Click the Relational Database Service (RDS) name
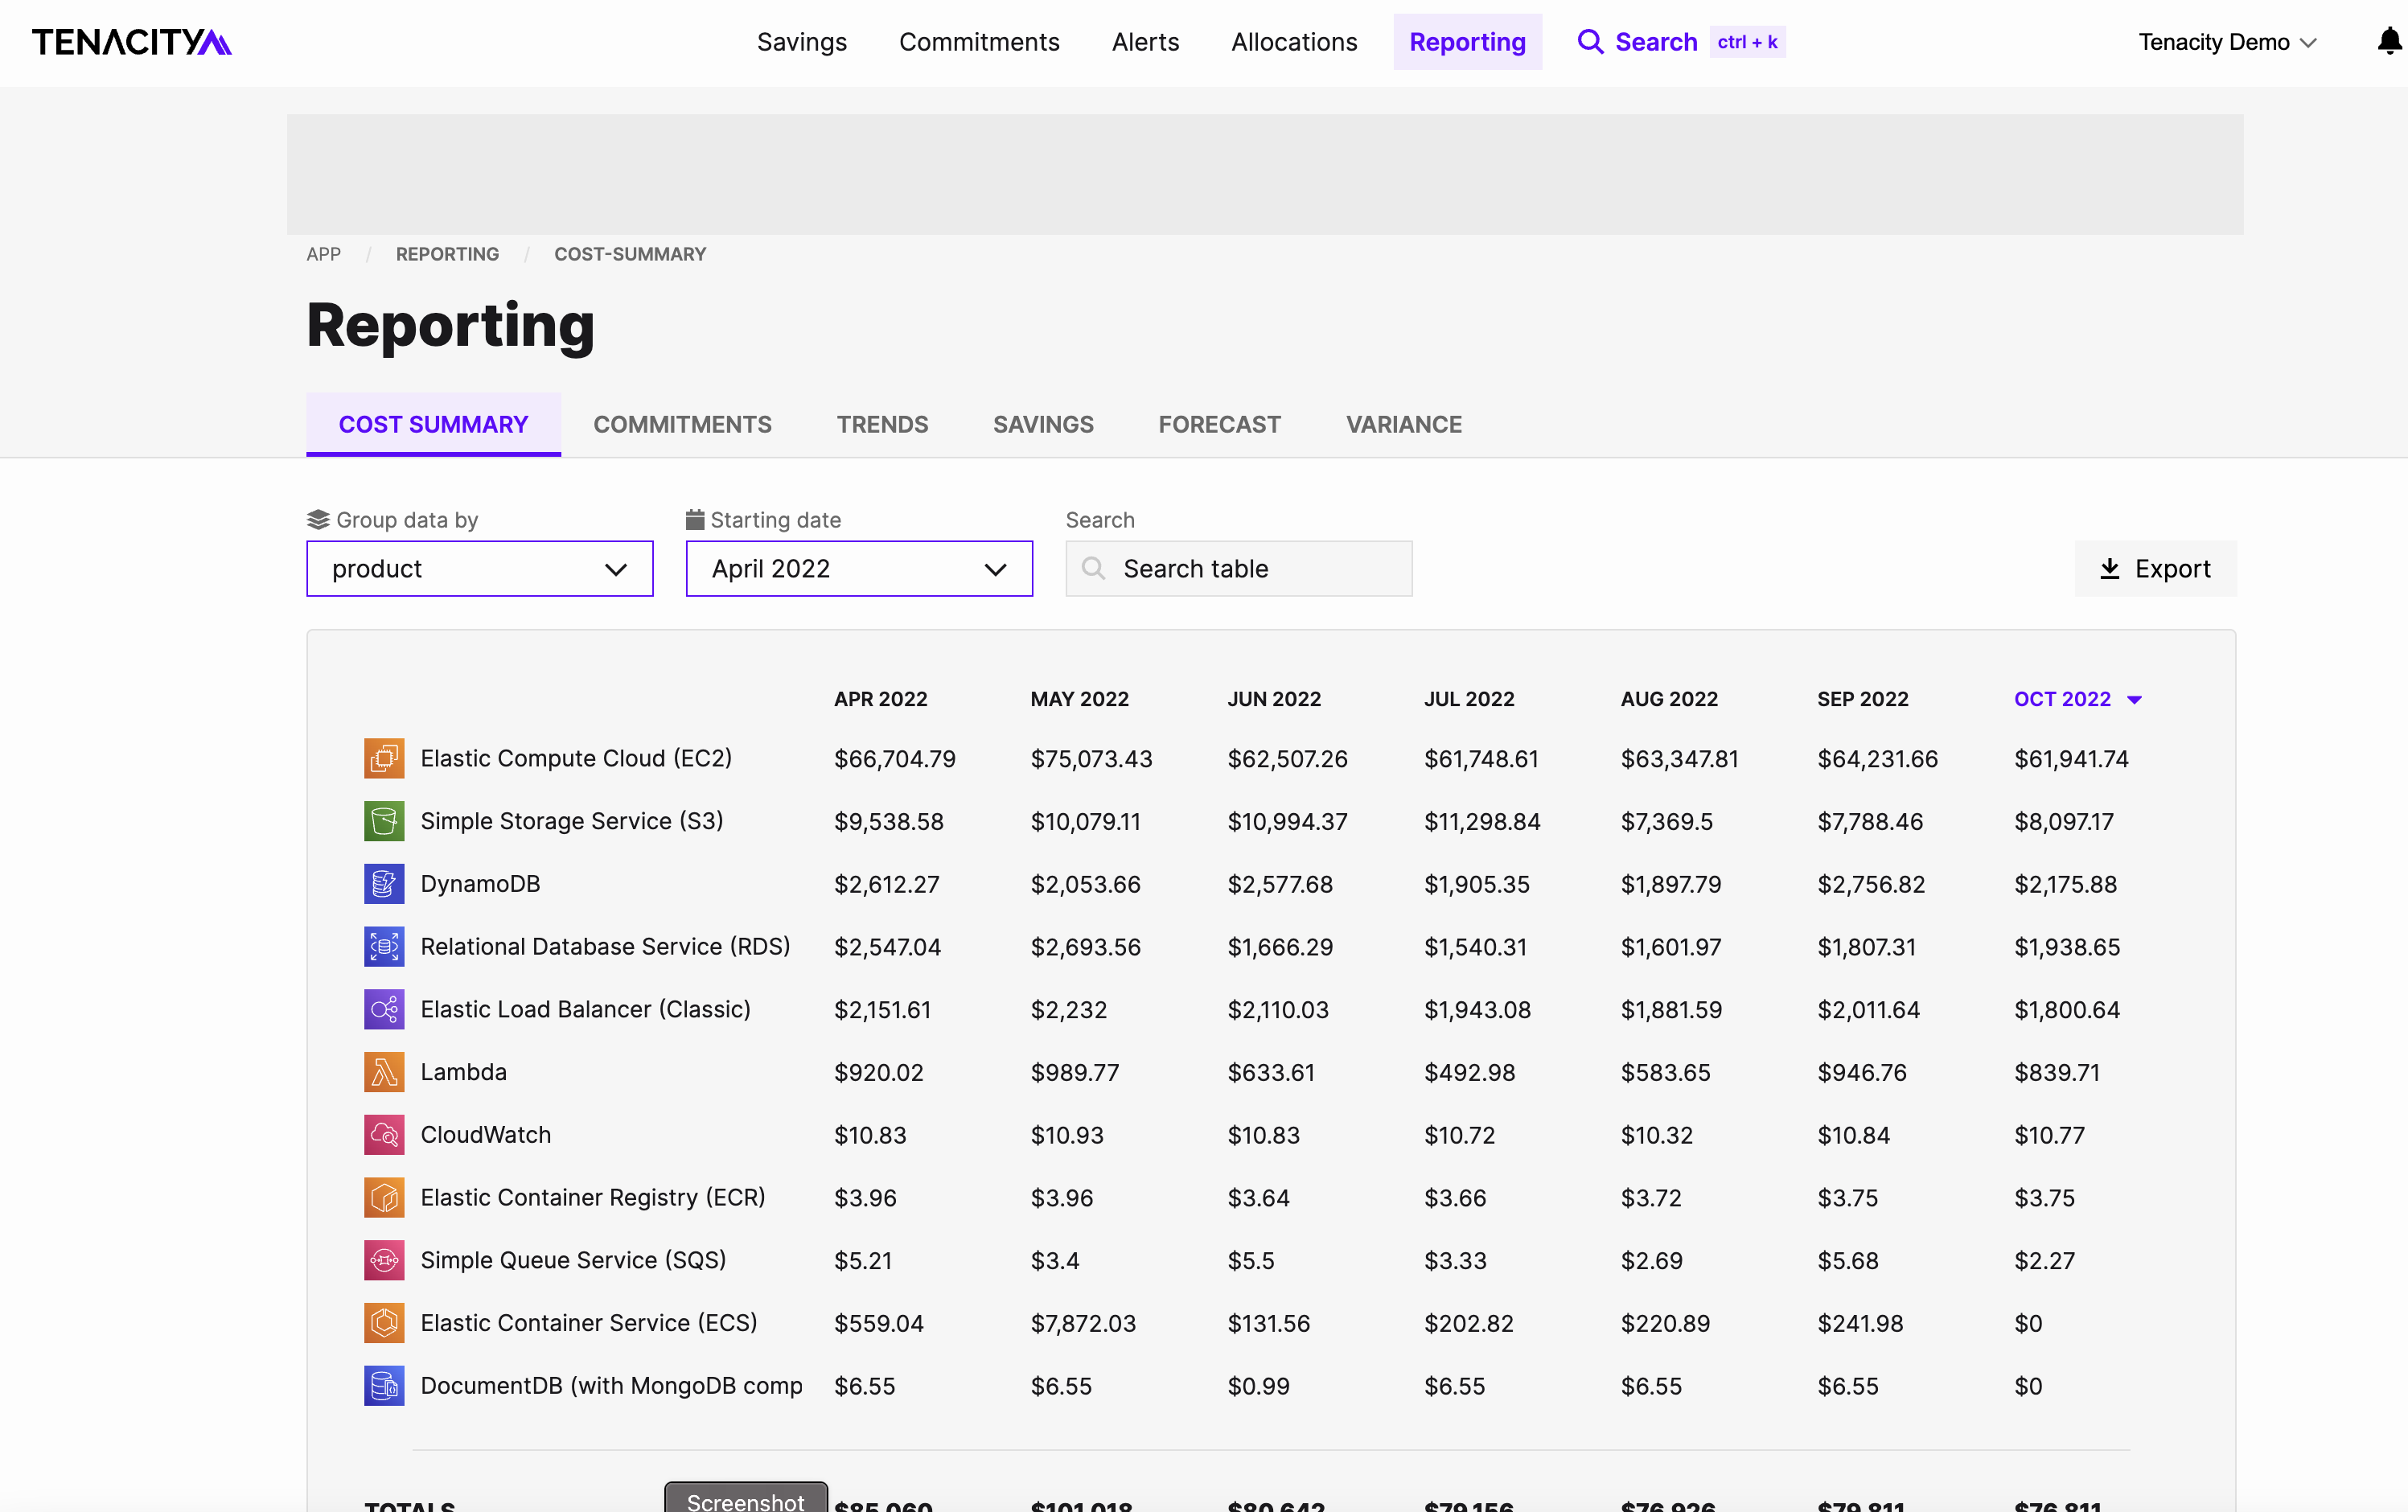This screenshot has height=1512, width=2408. tap(605, 947)
